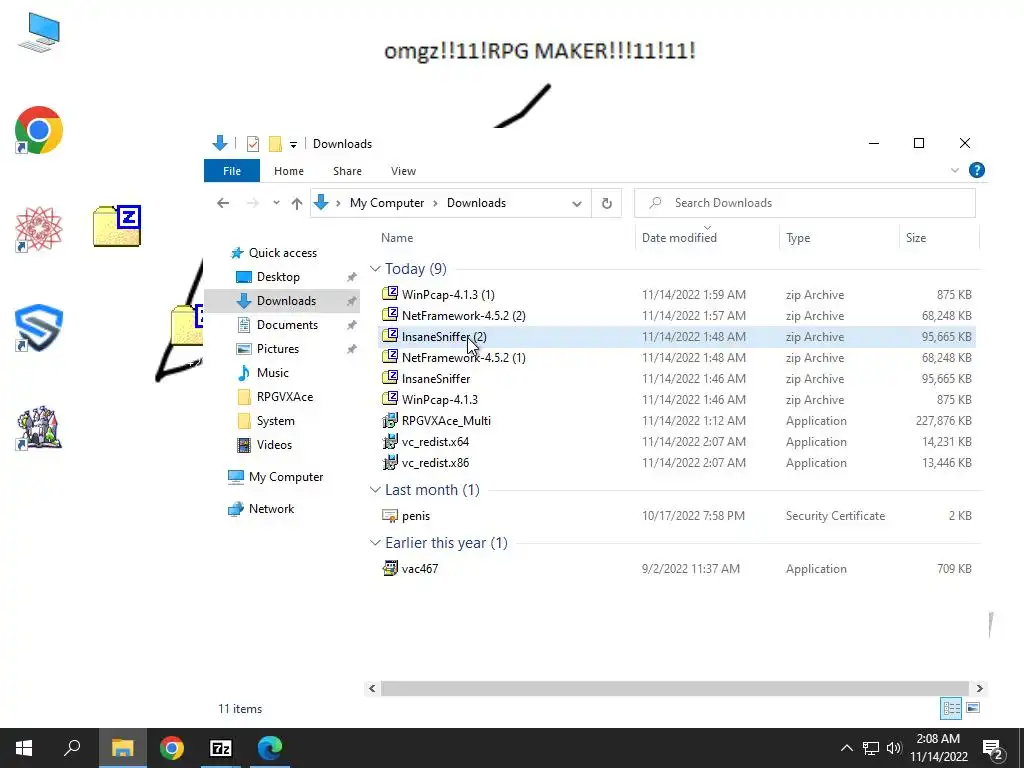Switch to the Share ribbon tab

point(347,171)
